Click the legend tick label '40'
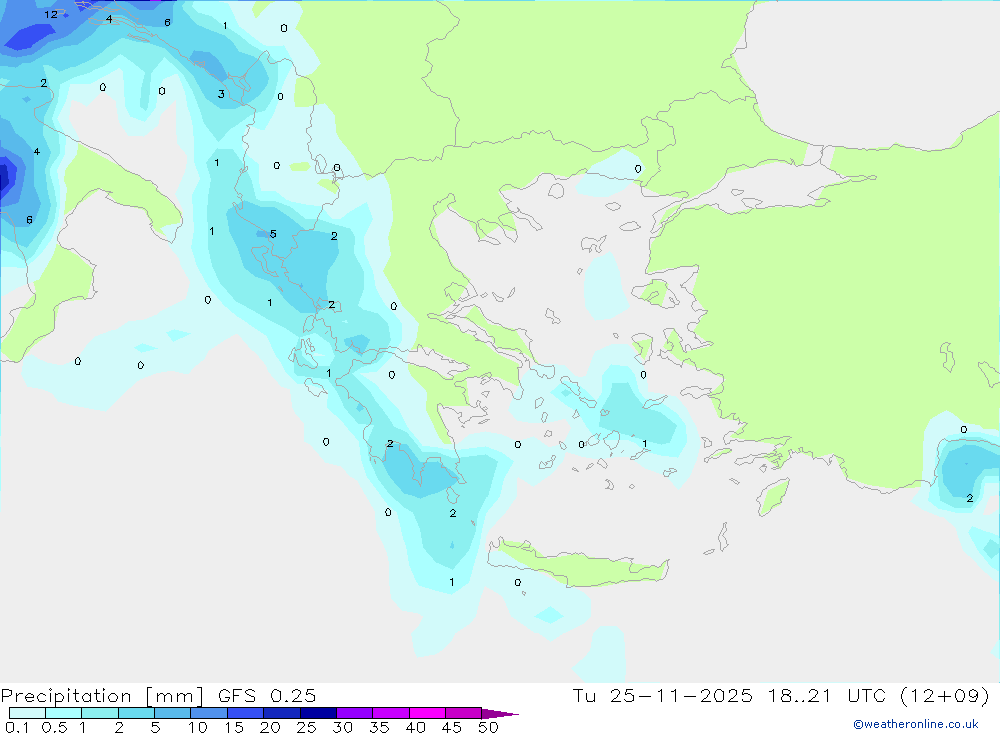1000x733 pixels. pyautogui.click(x=416, y=727)
